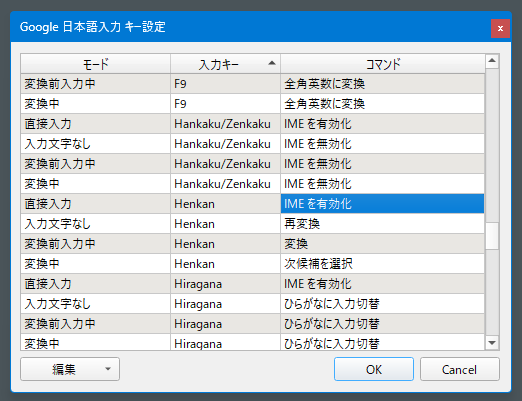Select first 全角英数に変換 command cell
Screen dimensions: 522x401
point(382,84)
